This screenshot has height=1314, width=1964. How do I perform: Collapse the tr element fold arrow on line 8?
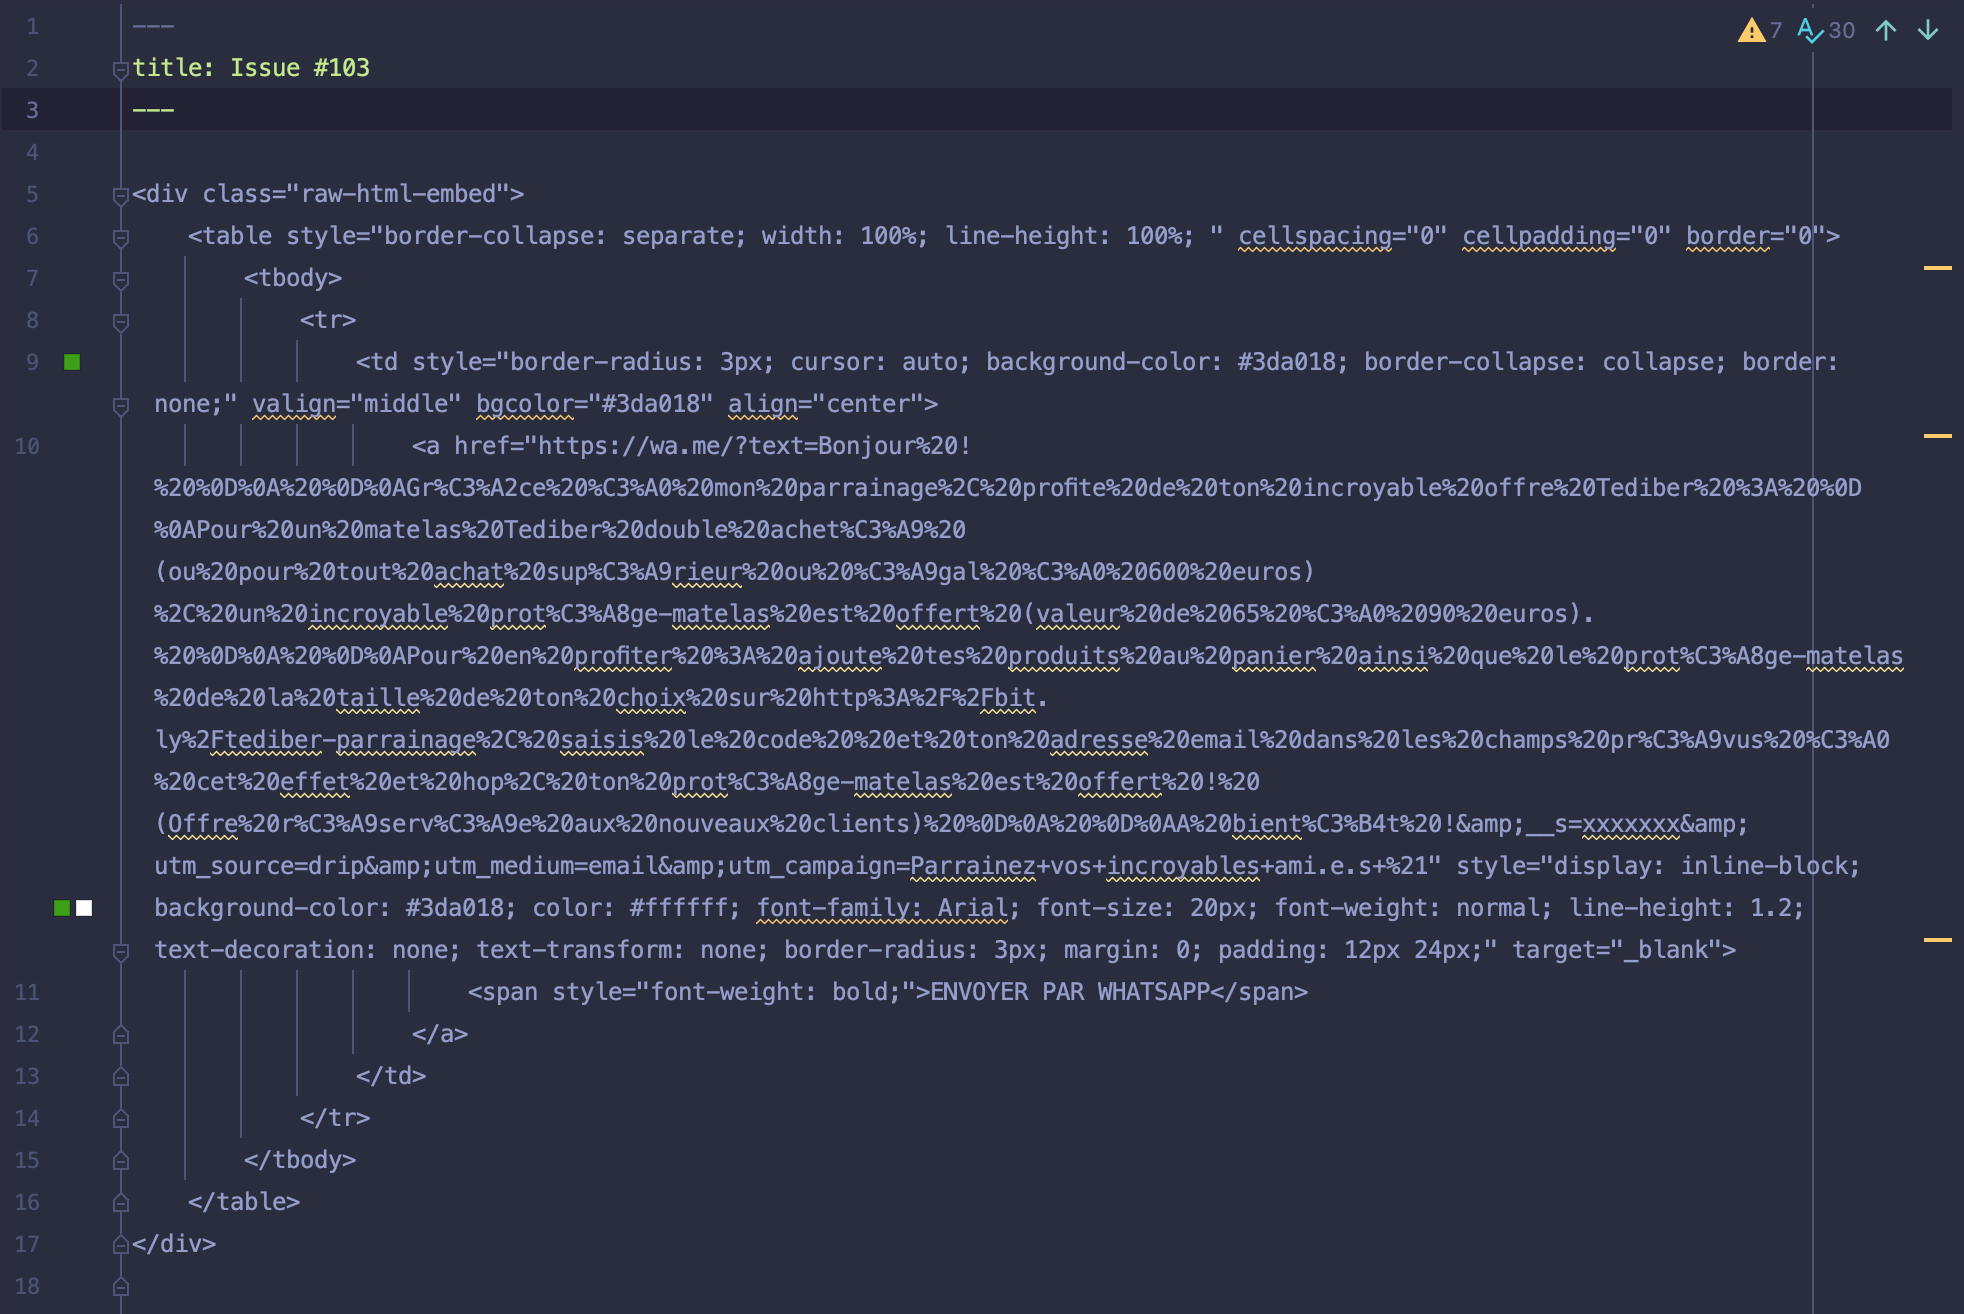click(x=120, y=320)
